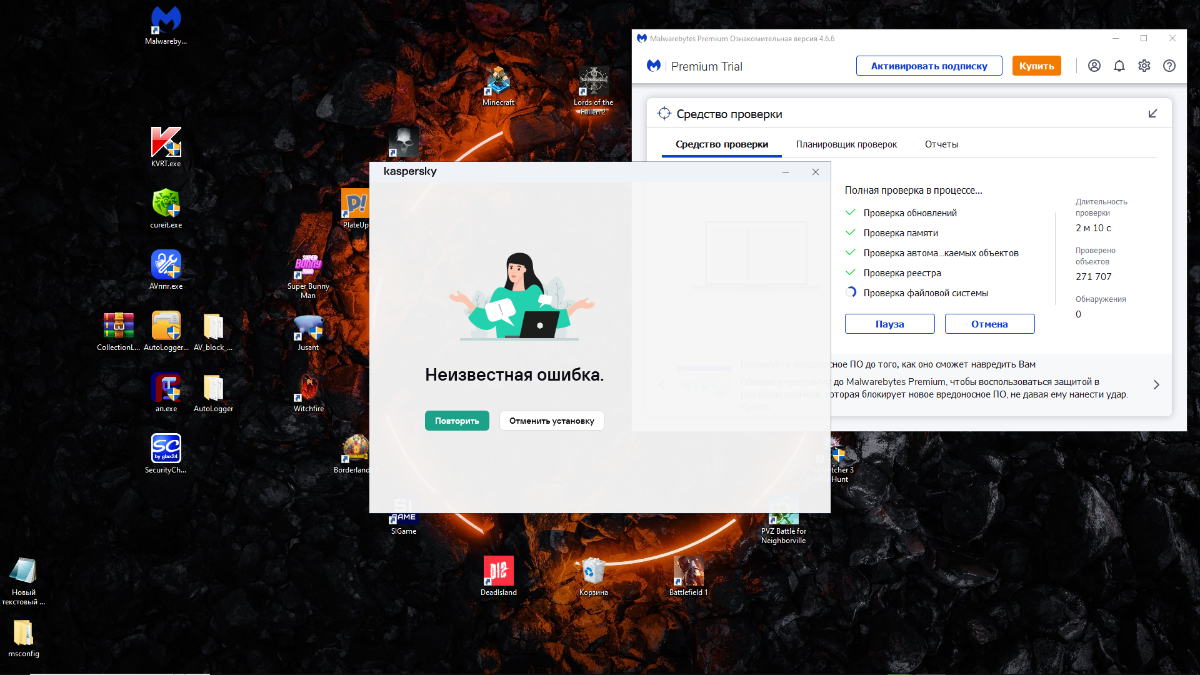Click the Проверка памяти scan step
This screenshot has height=675, width=1200.
tap(901, 233)
